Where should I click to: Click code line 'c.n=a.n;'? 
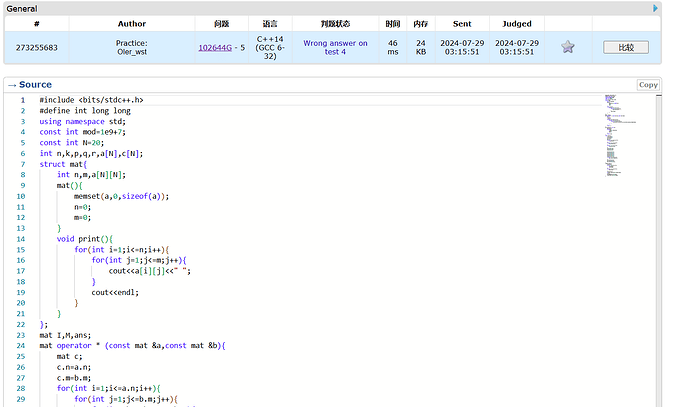(x=74, y=367)
